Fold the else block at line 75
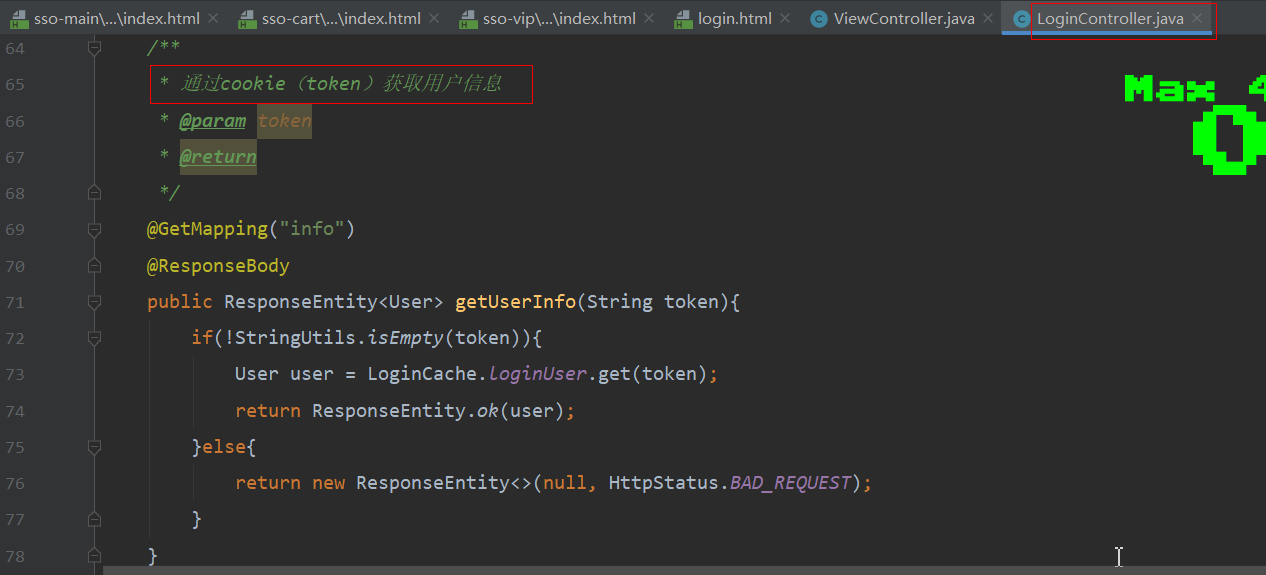The width and height of the screenshot is (1266, 575). pyautogui.click(x=94, y=446)
